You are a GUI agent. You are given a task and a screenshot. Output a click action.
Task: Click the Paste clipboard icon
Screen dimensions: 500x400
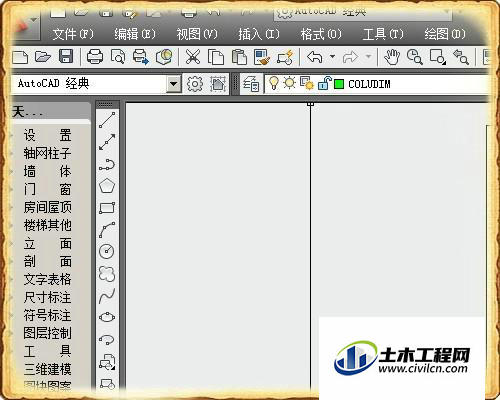pos(239,57)
